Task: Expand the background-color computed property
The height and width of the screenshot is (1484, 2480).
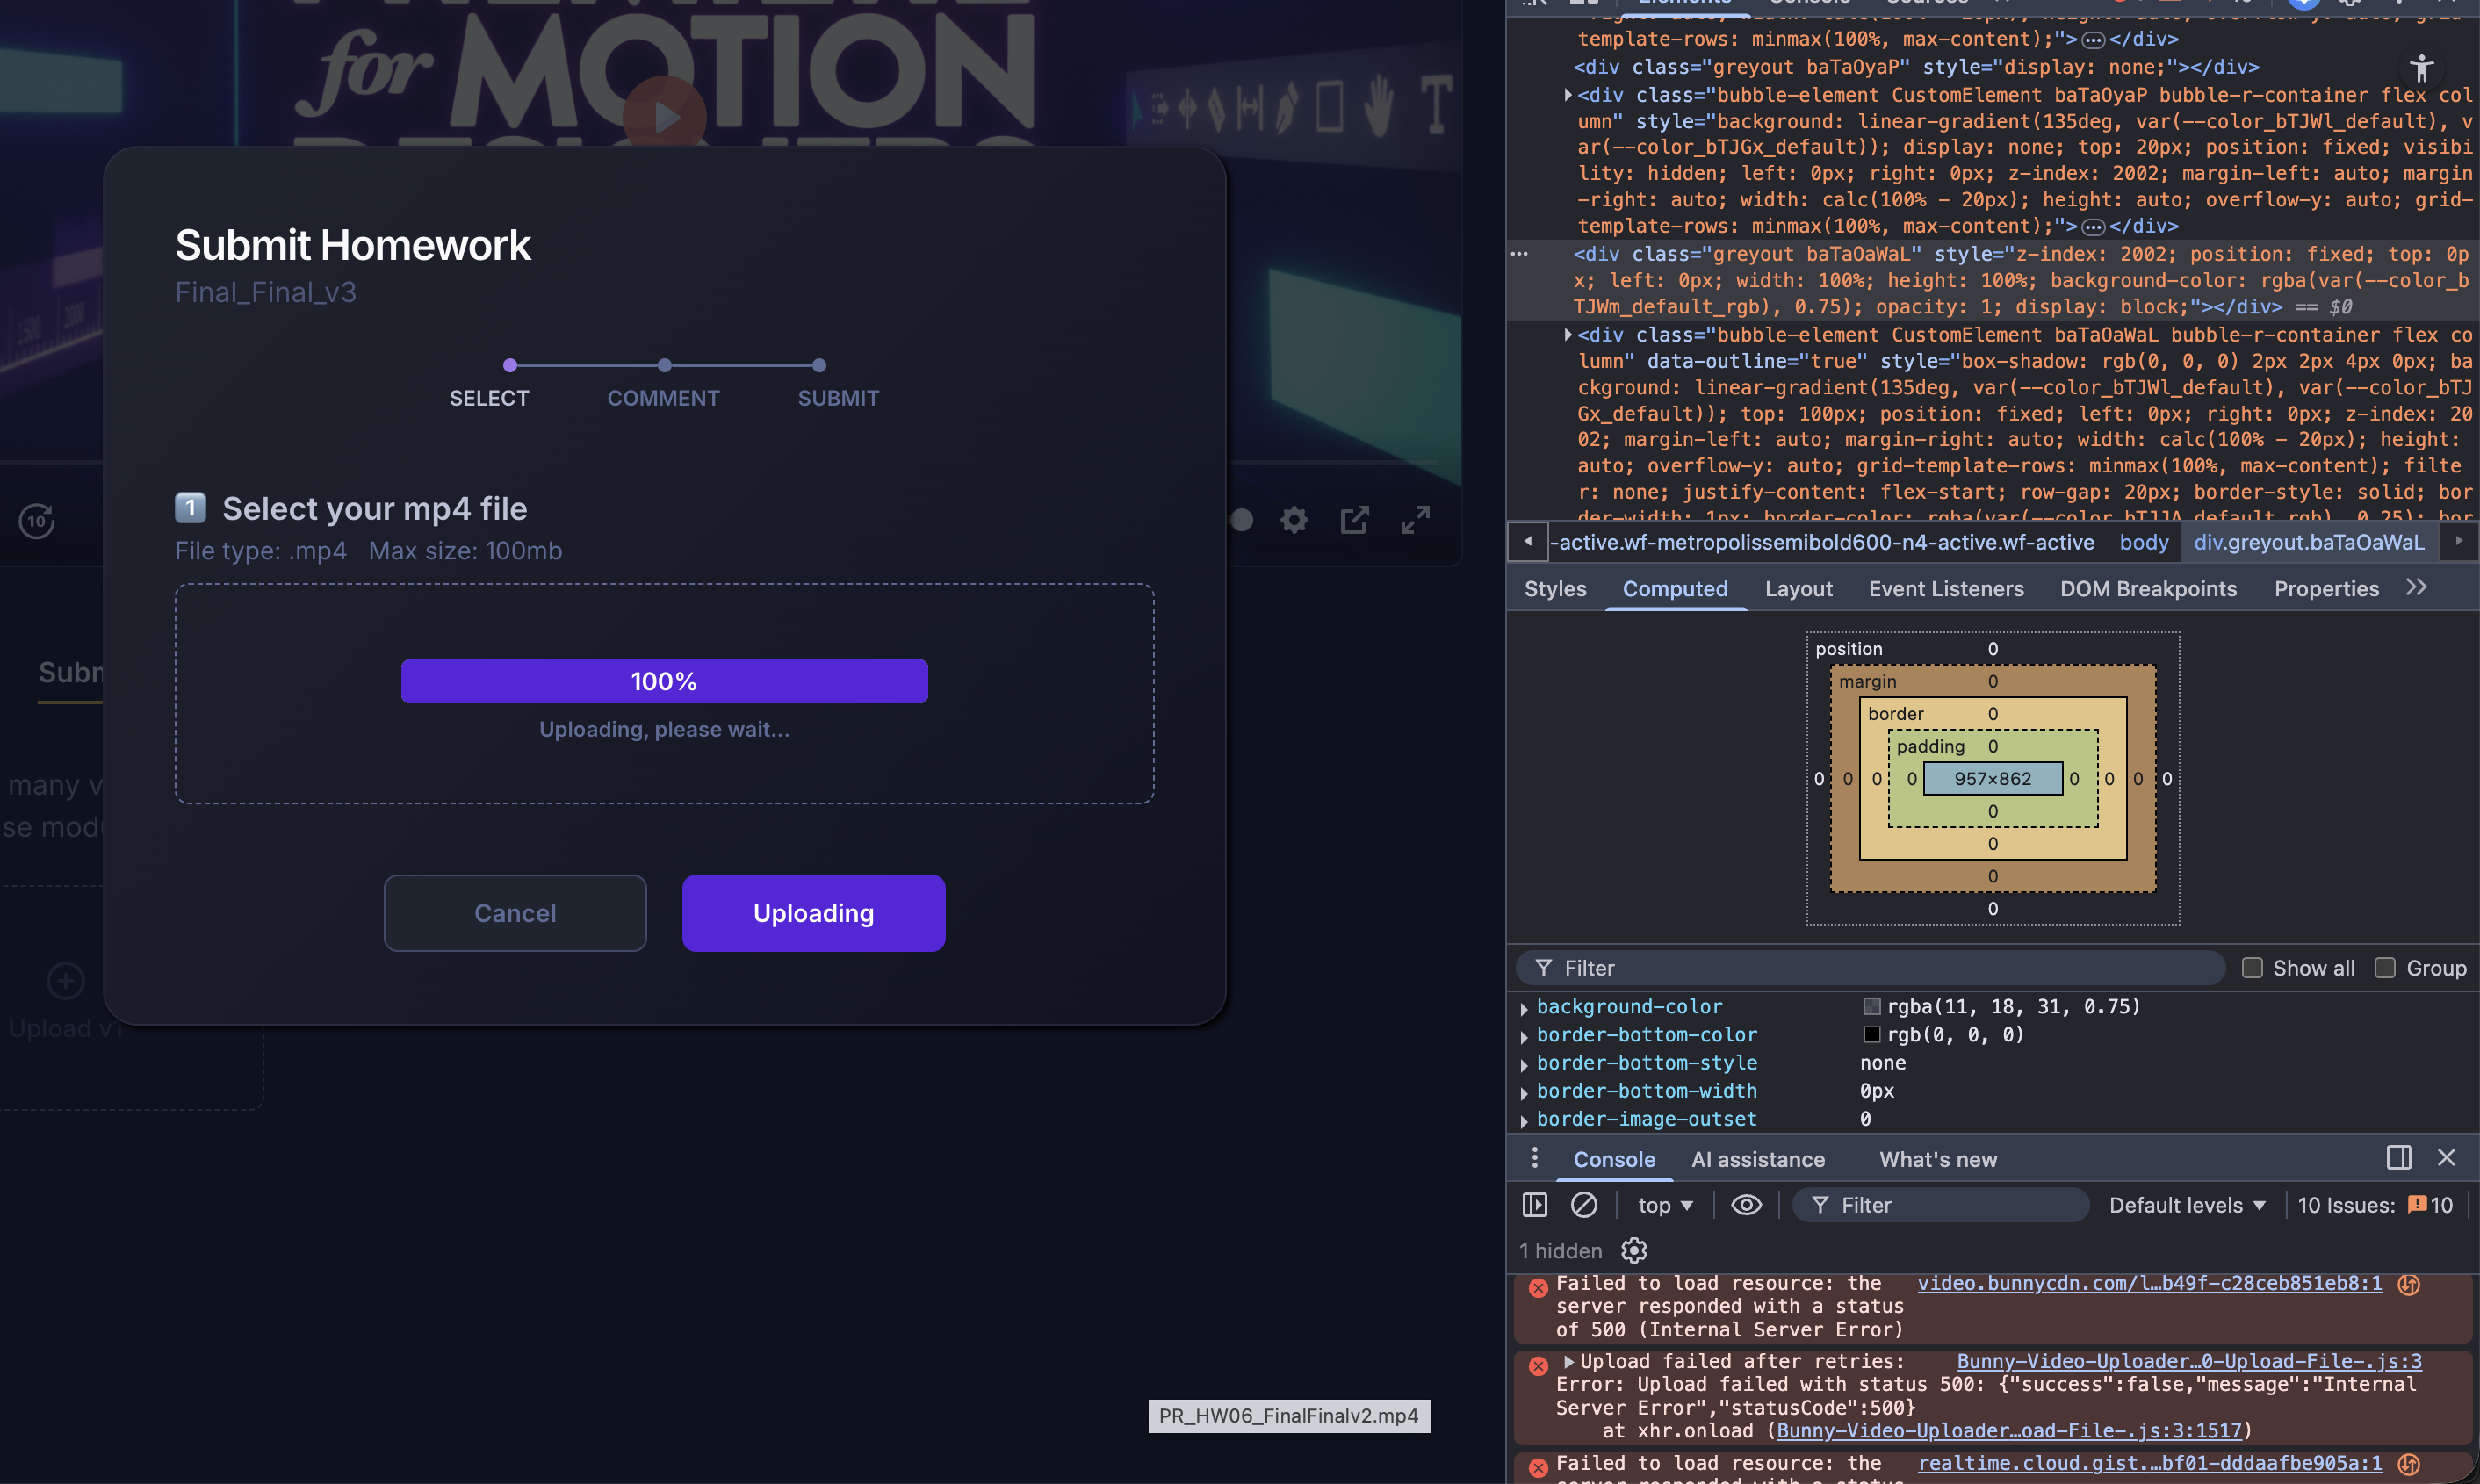Action: point(1524,1008)
